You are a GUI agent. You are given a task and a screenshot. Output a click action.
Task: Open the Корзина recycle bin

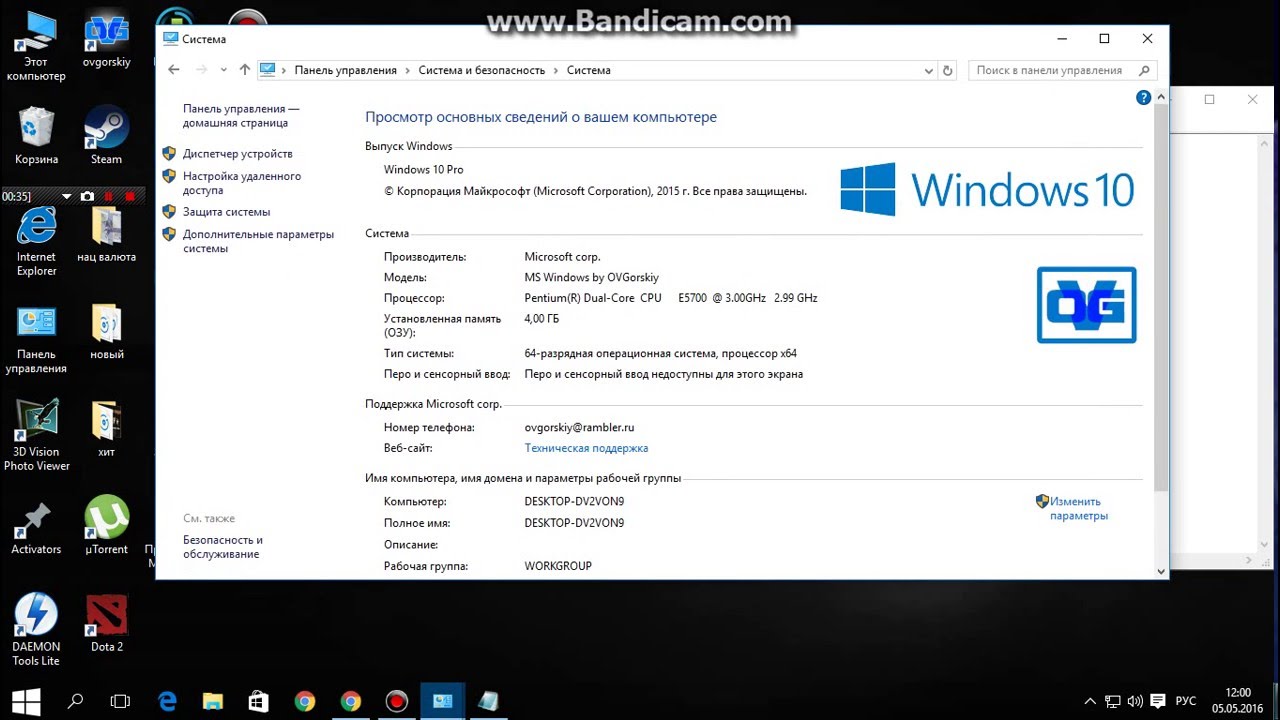coord(36,137)
